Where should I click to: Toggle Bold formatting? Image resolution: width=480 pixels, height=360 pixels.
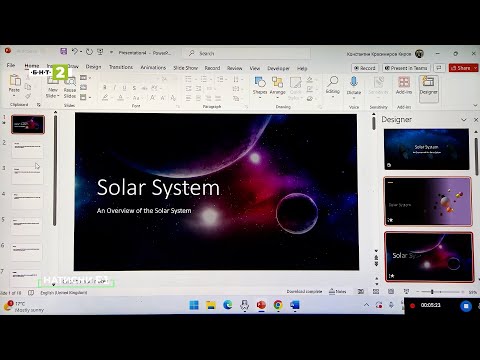pyautogui.click(x=105, y=87)
